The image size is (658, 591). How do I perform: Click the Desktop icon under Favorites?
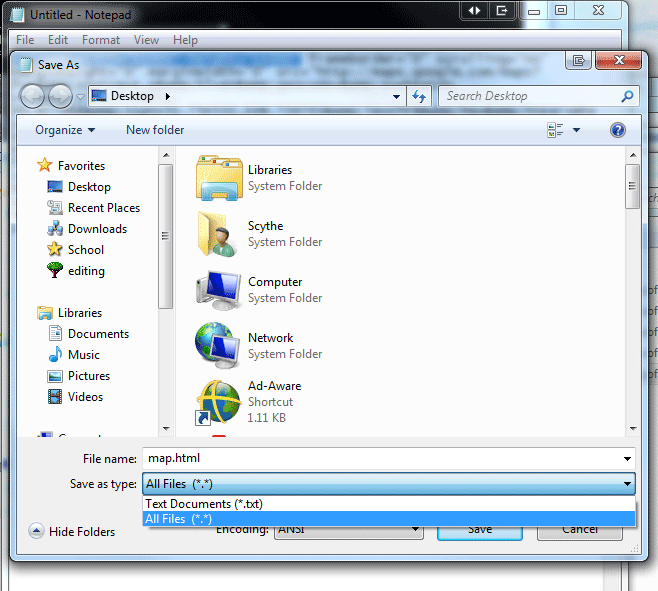[55, 186]
